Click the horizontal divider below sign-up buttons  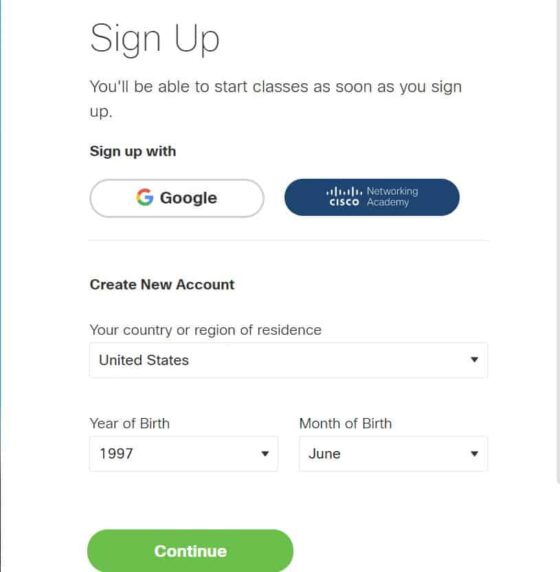coord(288,240)
